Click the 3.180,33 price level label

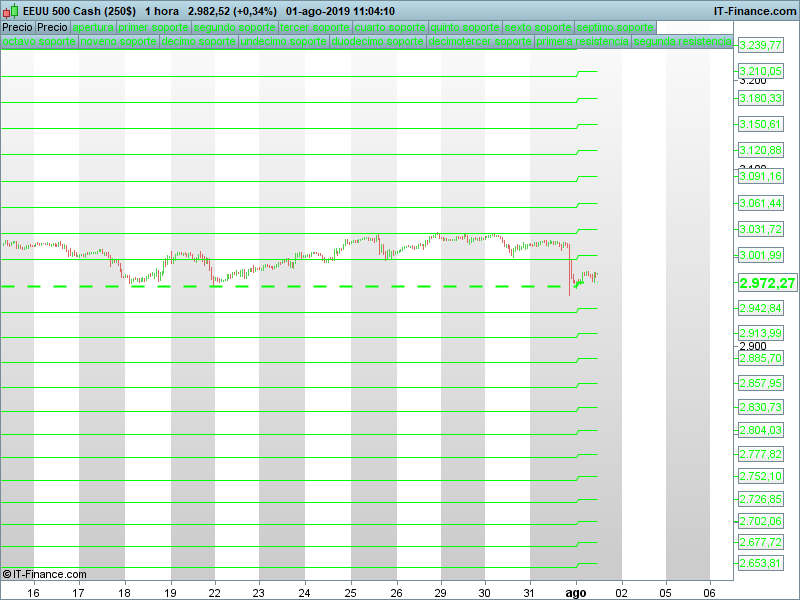click(761, 98)
